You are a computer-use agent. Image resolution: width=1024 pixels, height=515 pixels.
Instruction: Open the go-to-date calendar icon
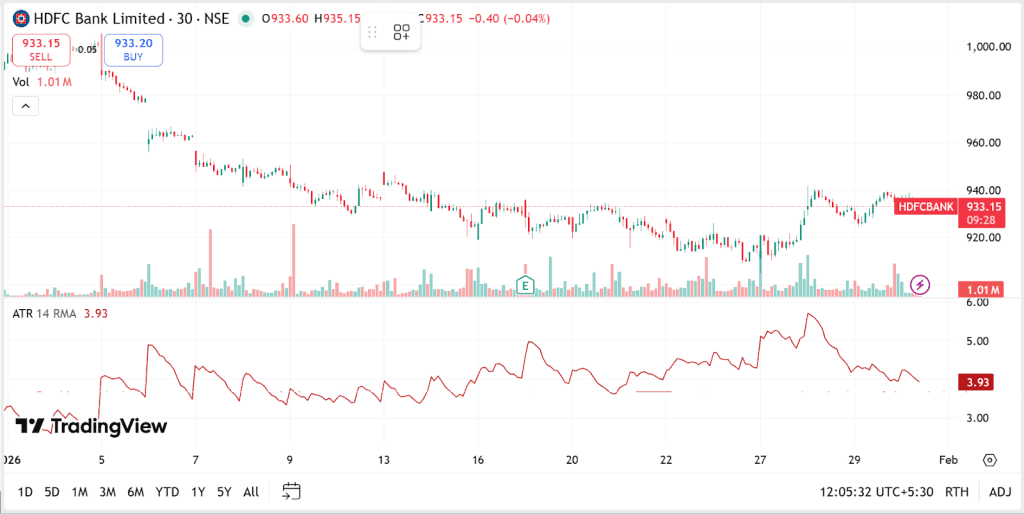[291, 491]
